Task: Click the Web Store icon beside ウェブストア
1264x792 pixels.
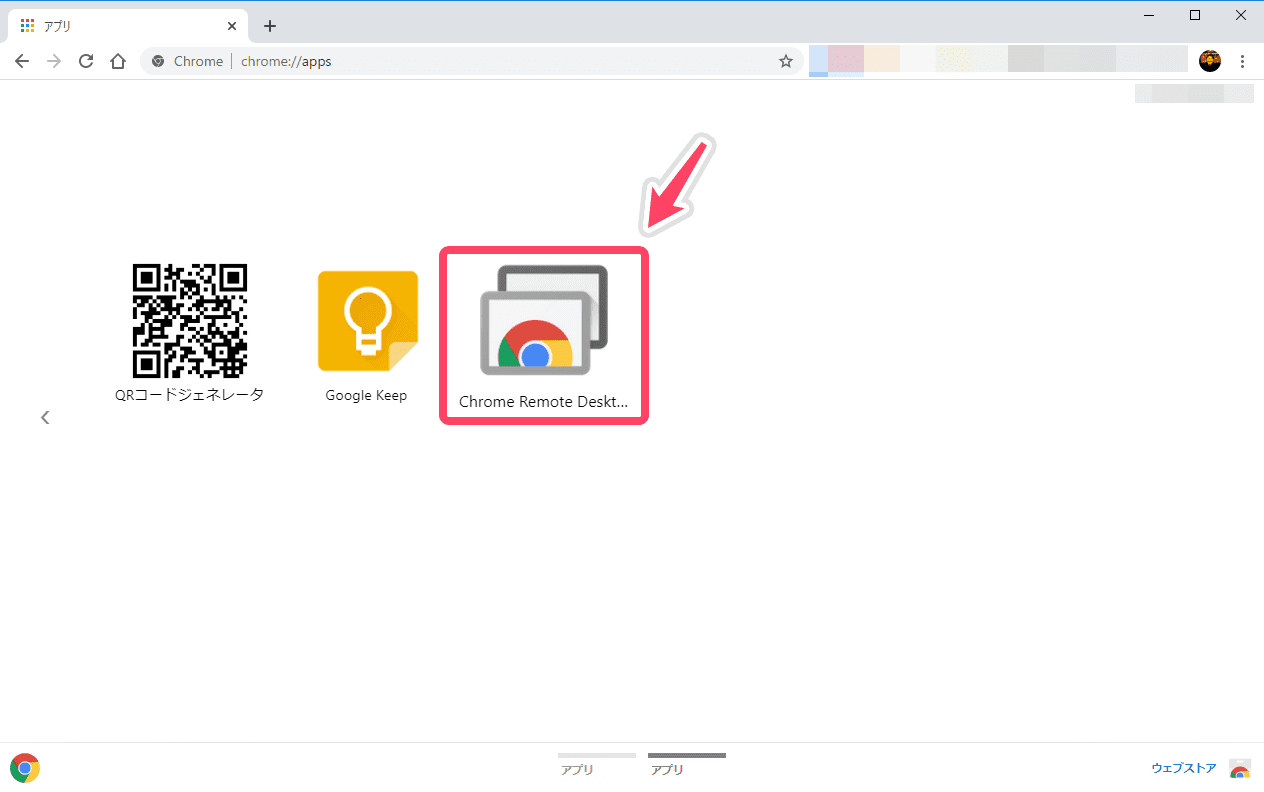Action: coord(1240,768)
